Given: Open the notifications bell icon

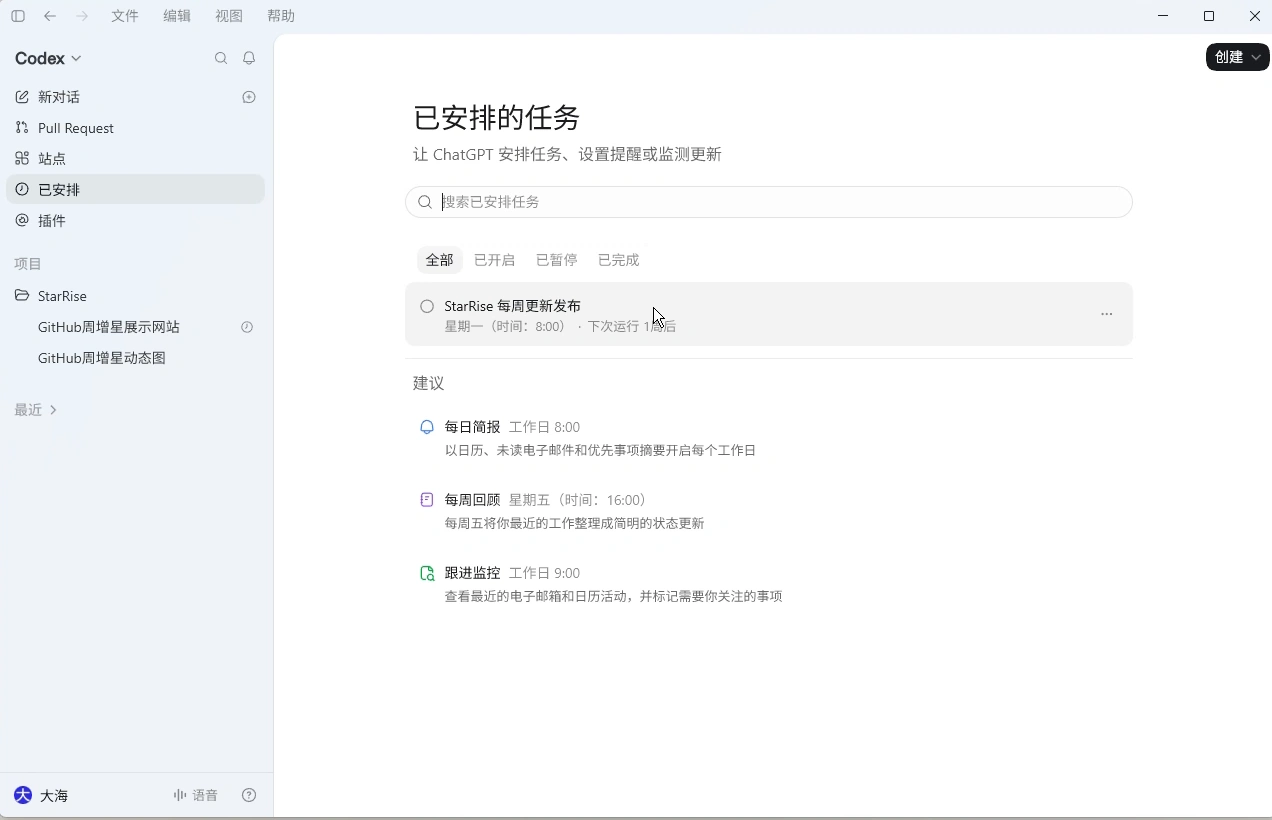Looking at the screenshot, I should [x=249, y=58].
